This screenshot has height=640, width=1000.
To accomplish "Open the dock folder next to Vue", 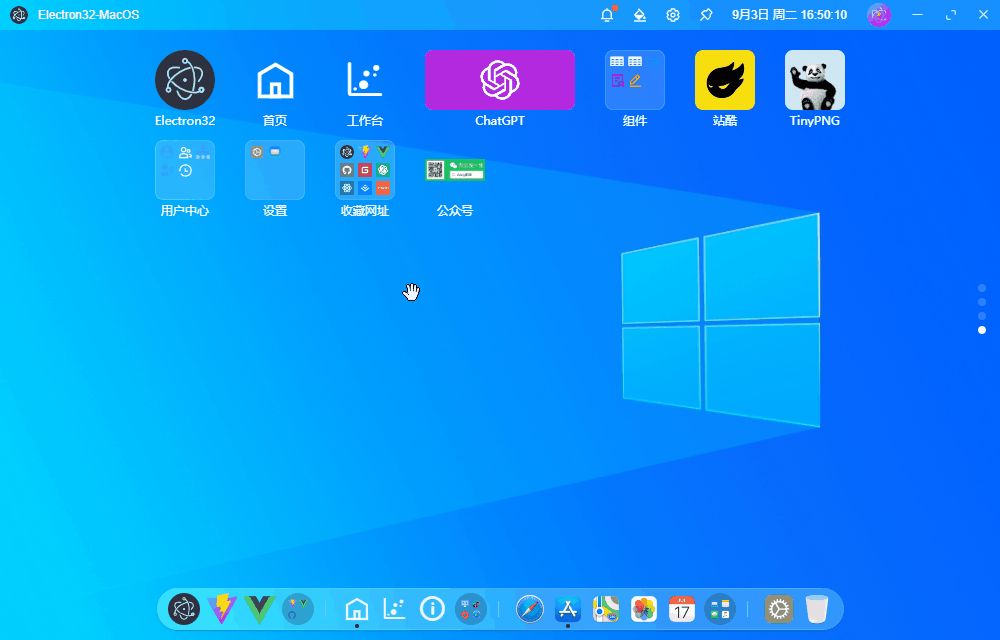I will point(298,609).
